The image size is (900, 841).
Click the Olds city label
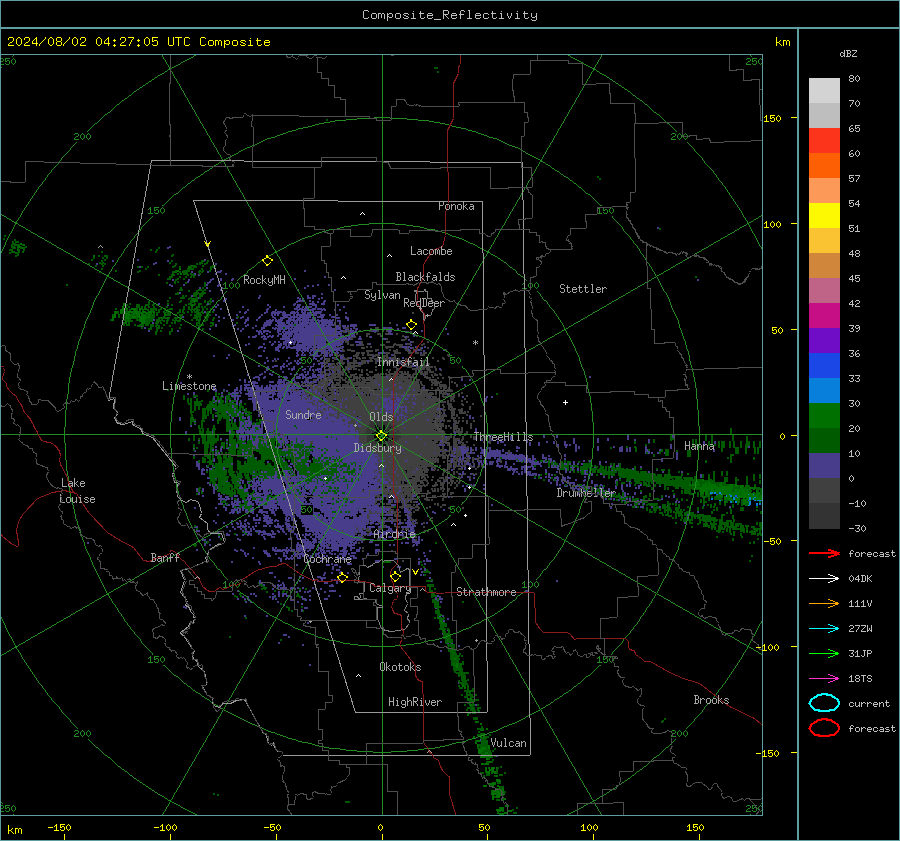pos(381,417)
